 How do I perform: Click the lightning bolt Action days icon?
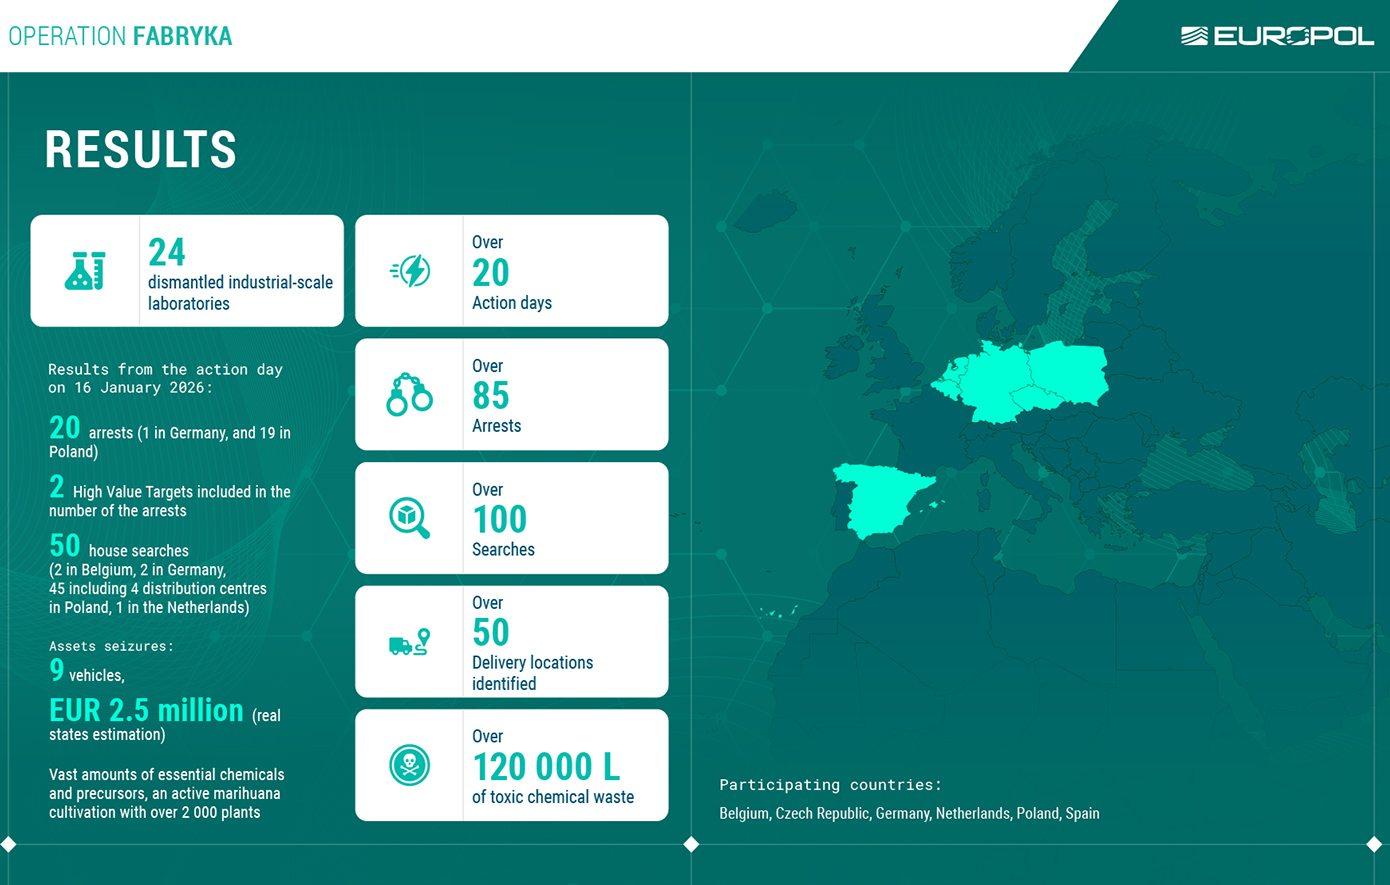(410, 271)
